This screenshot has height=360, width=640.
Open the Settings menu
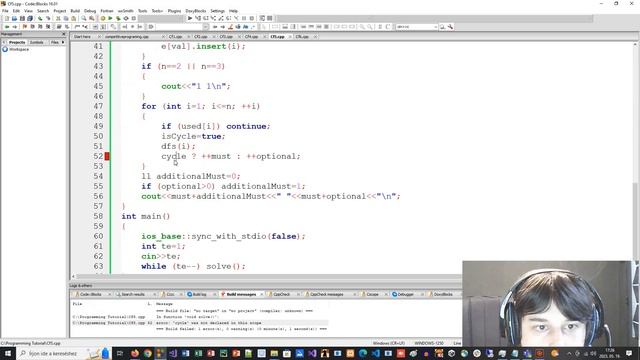click(217, 11)
